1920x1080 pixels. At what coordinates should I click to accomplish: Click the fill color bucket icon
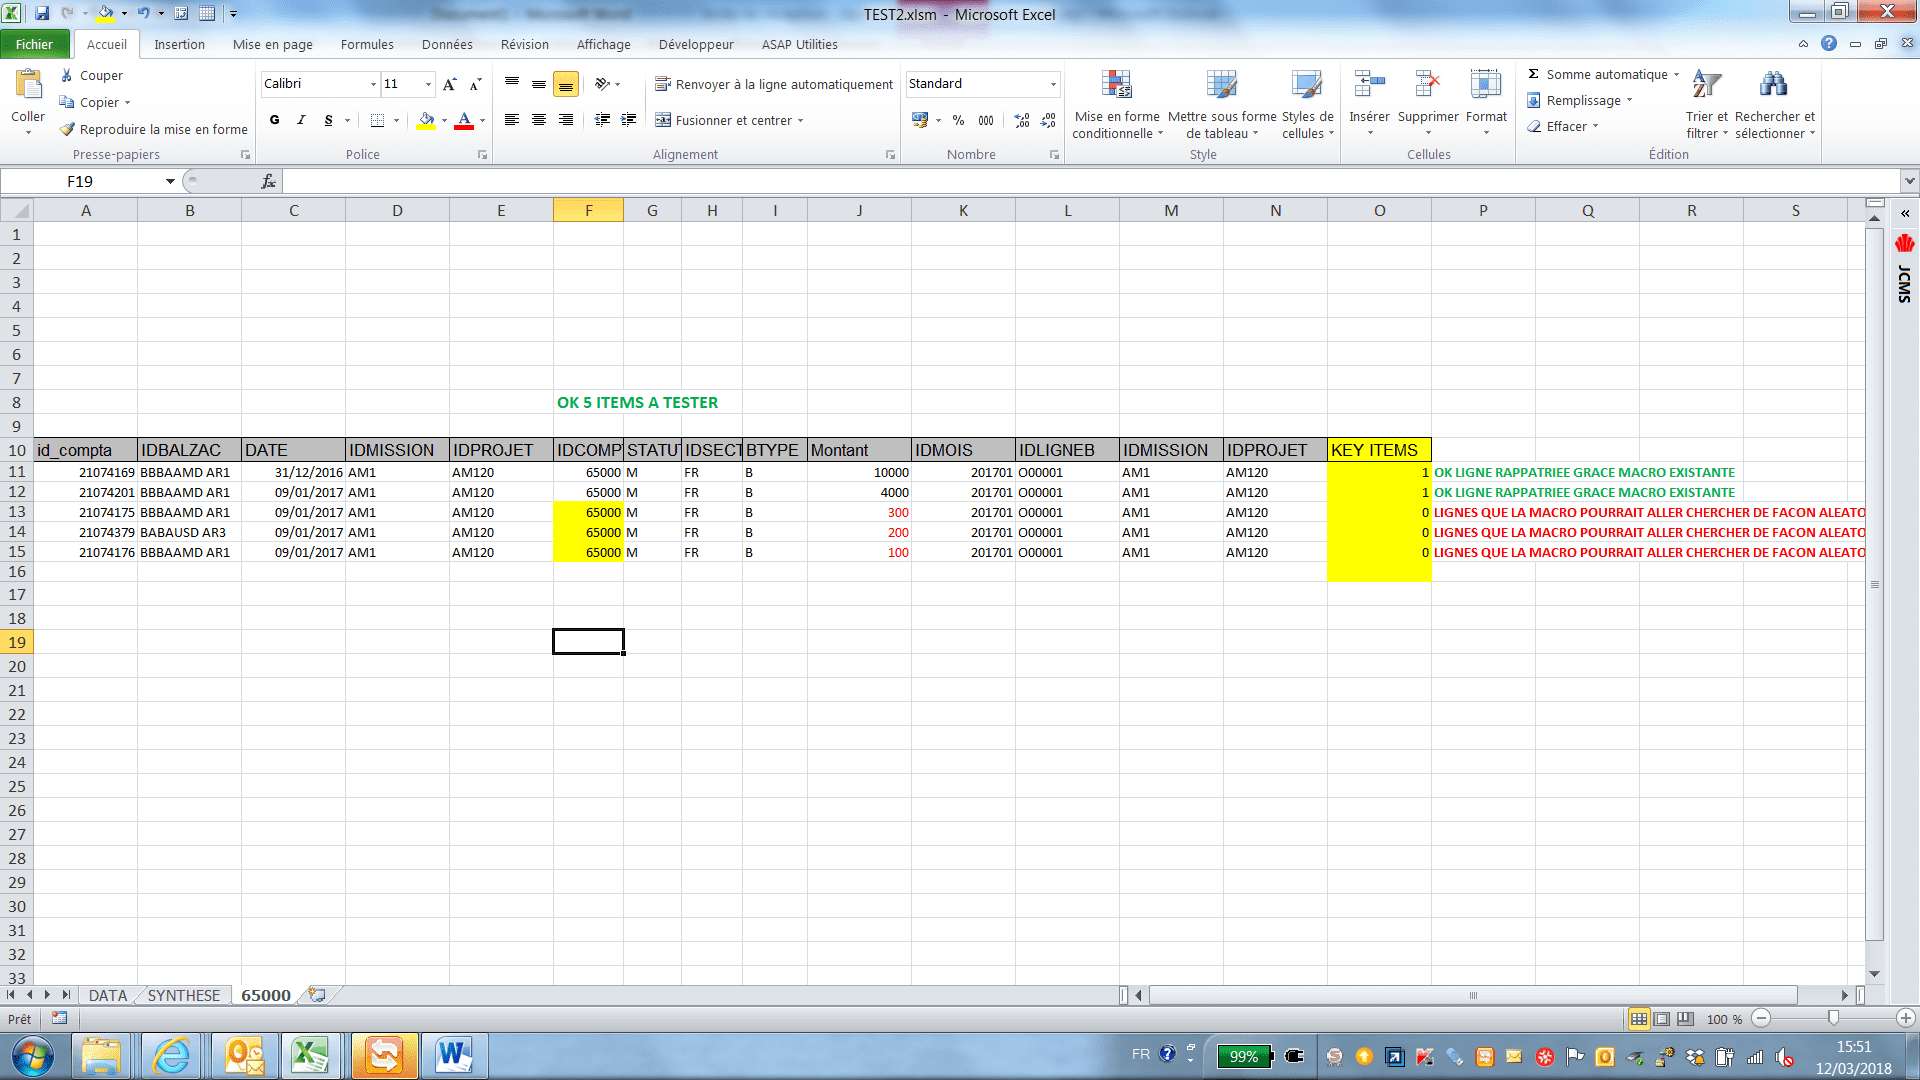point(426,120)
